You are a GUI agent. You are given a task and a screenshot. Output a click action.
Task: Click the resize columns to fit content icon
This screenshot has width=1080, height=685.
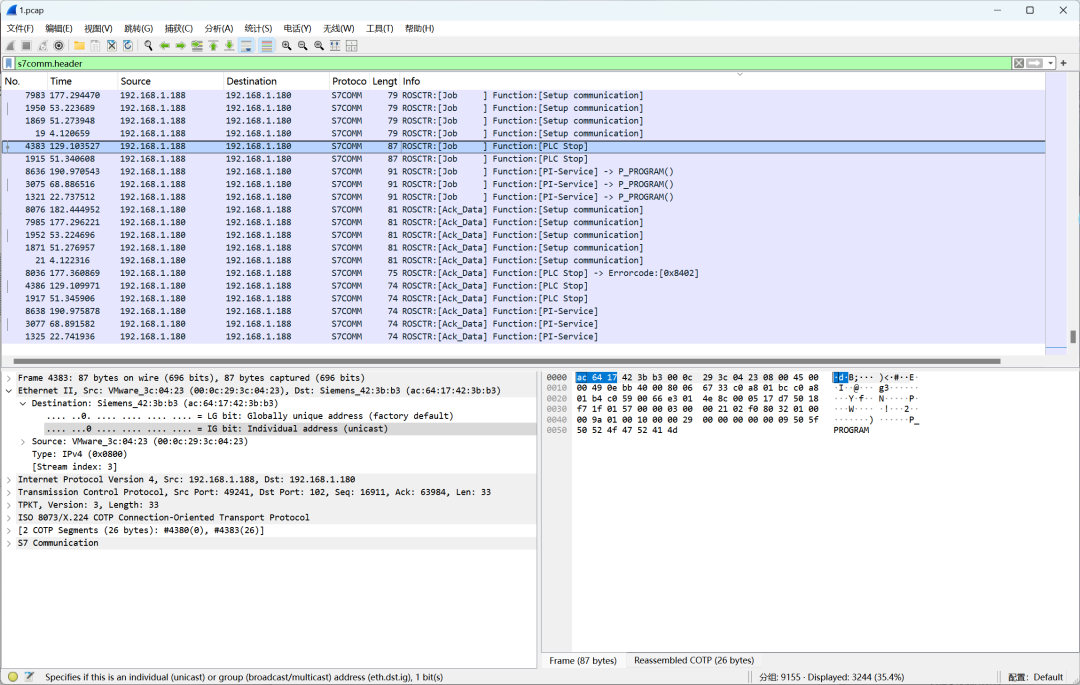pos(335,45)
